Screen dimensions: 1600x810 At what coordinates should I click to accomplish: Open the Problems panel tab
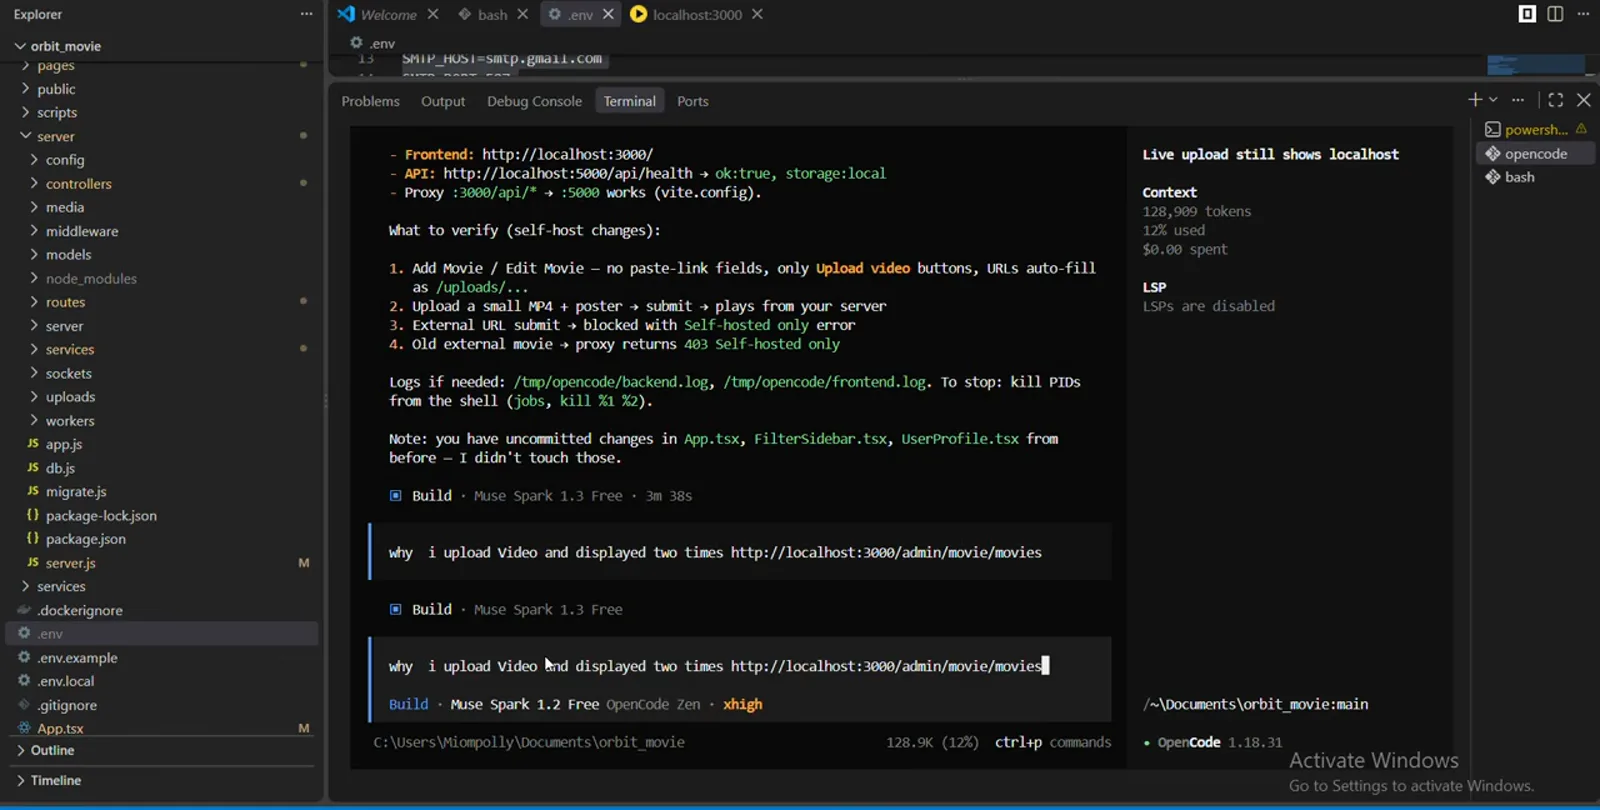click(370, 101)
